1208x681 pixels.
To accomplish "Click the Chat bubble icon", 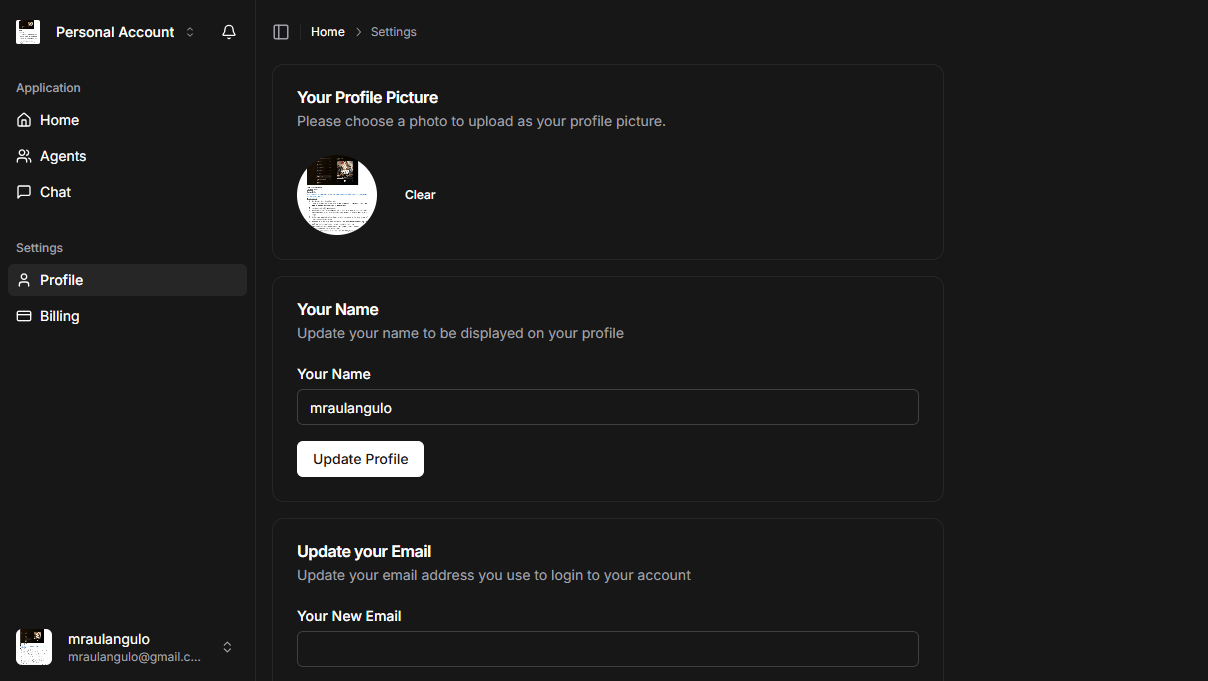I will (24, 192).
